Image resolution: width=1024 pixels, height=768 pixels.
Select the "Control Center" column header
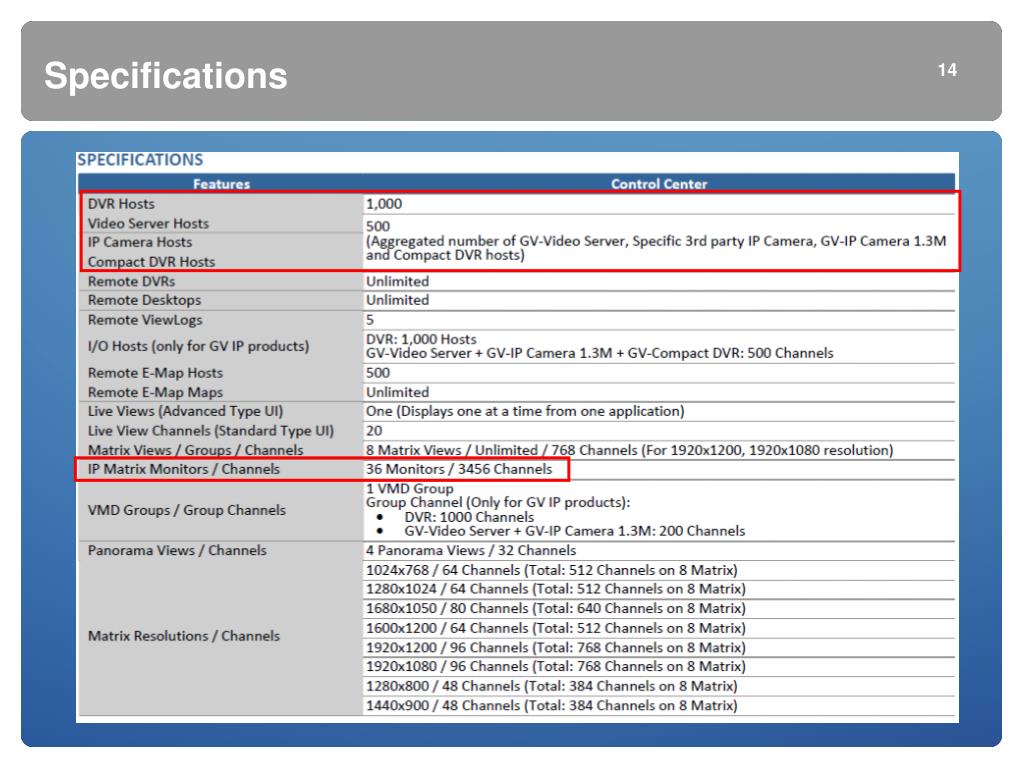(x=659, y=184)
